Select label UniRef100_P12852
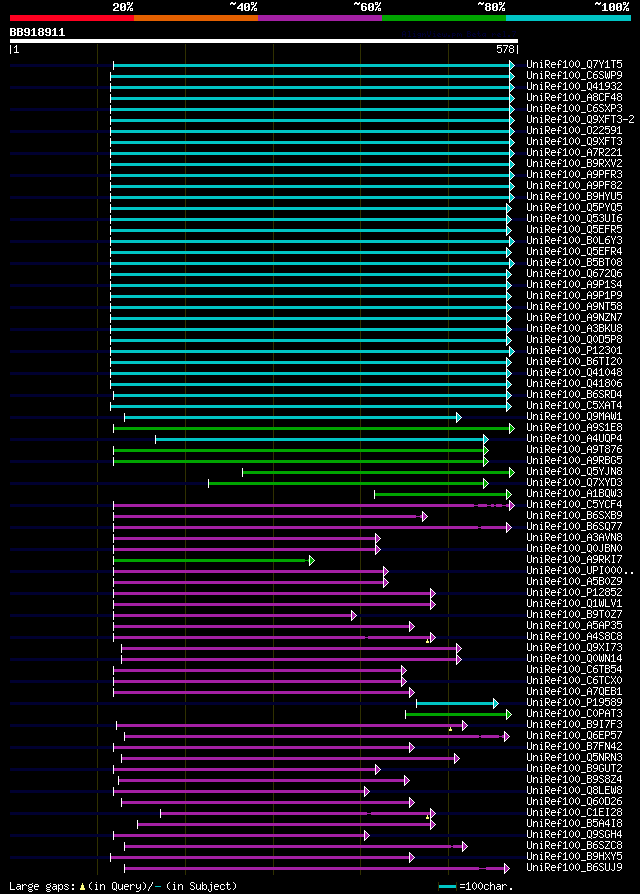Screen dimensions: 640x894 click(574, 593)
